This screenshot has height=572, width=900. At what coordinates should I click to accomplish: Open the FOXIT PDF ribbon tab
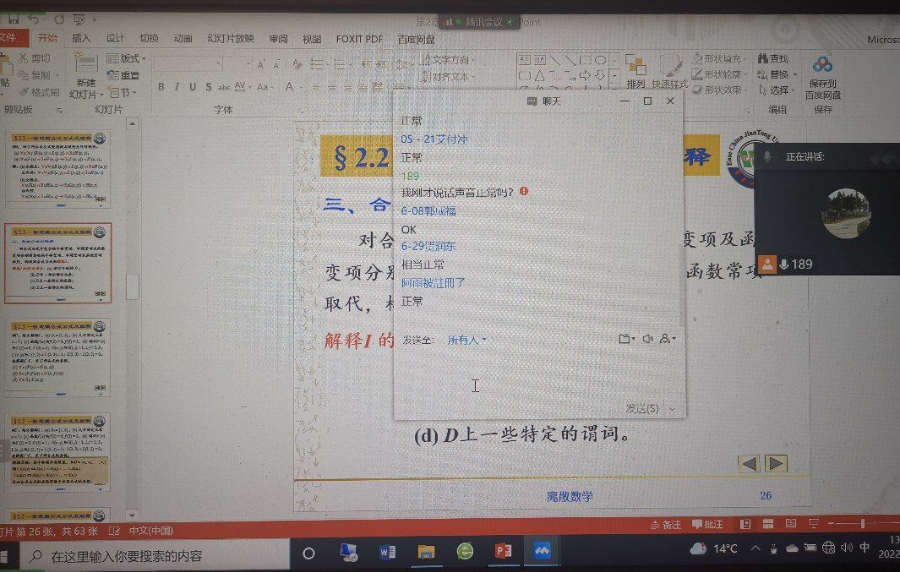coord(359,39)
